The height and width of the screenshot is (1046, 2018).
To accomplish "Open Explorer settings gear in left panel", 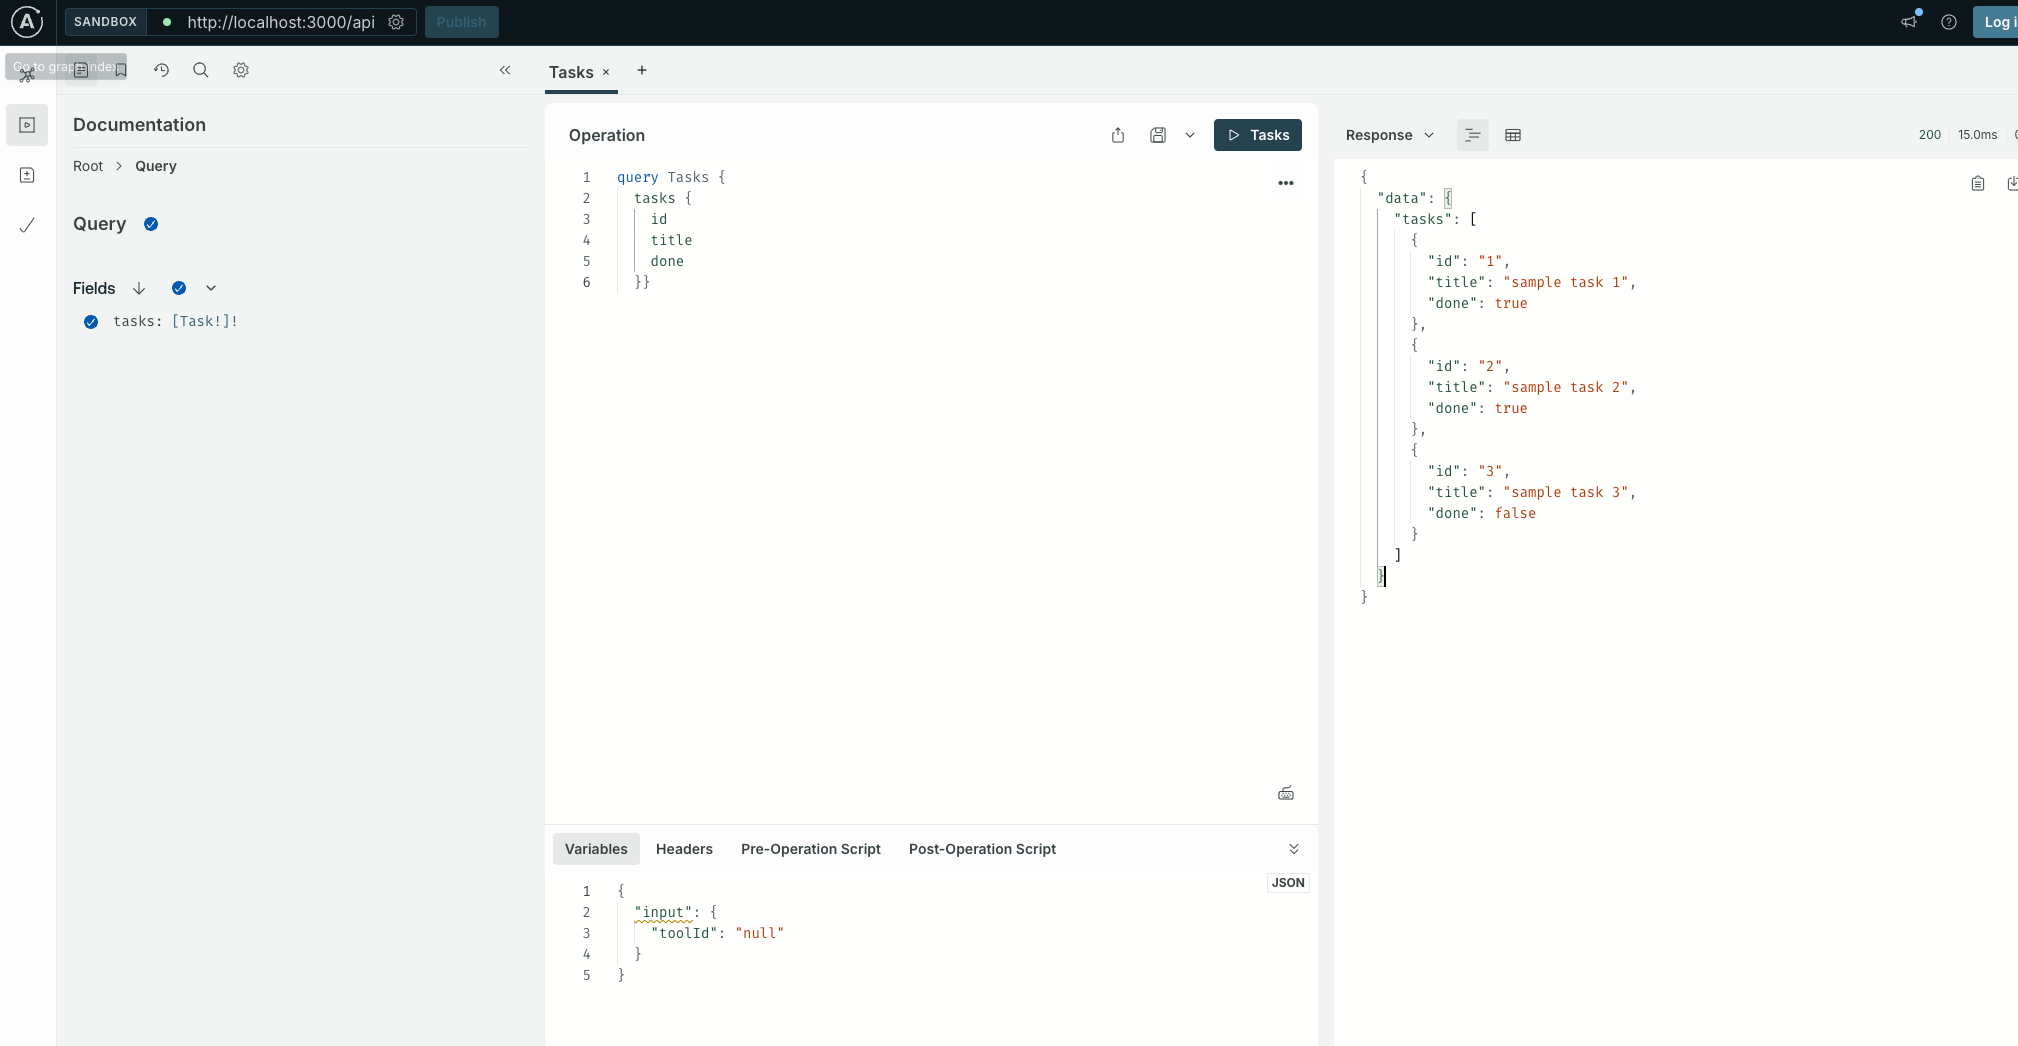I will point(241,70).
